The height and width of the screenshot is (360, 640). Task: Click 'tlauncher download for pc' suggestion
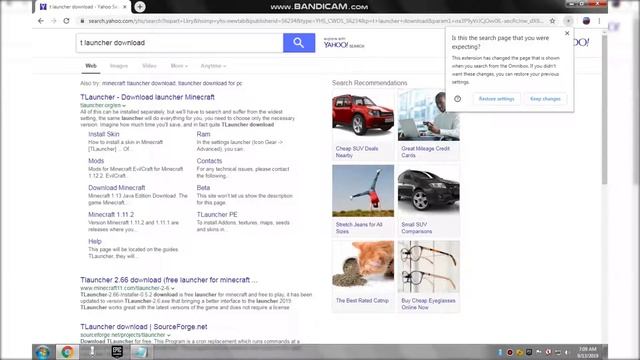click(210, 83)
